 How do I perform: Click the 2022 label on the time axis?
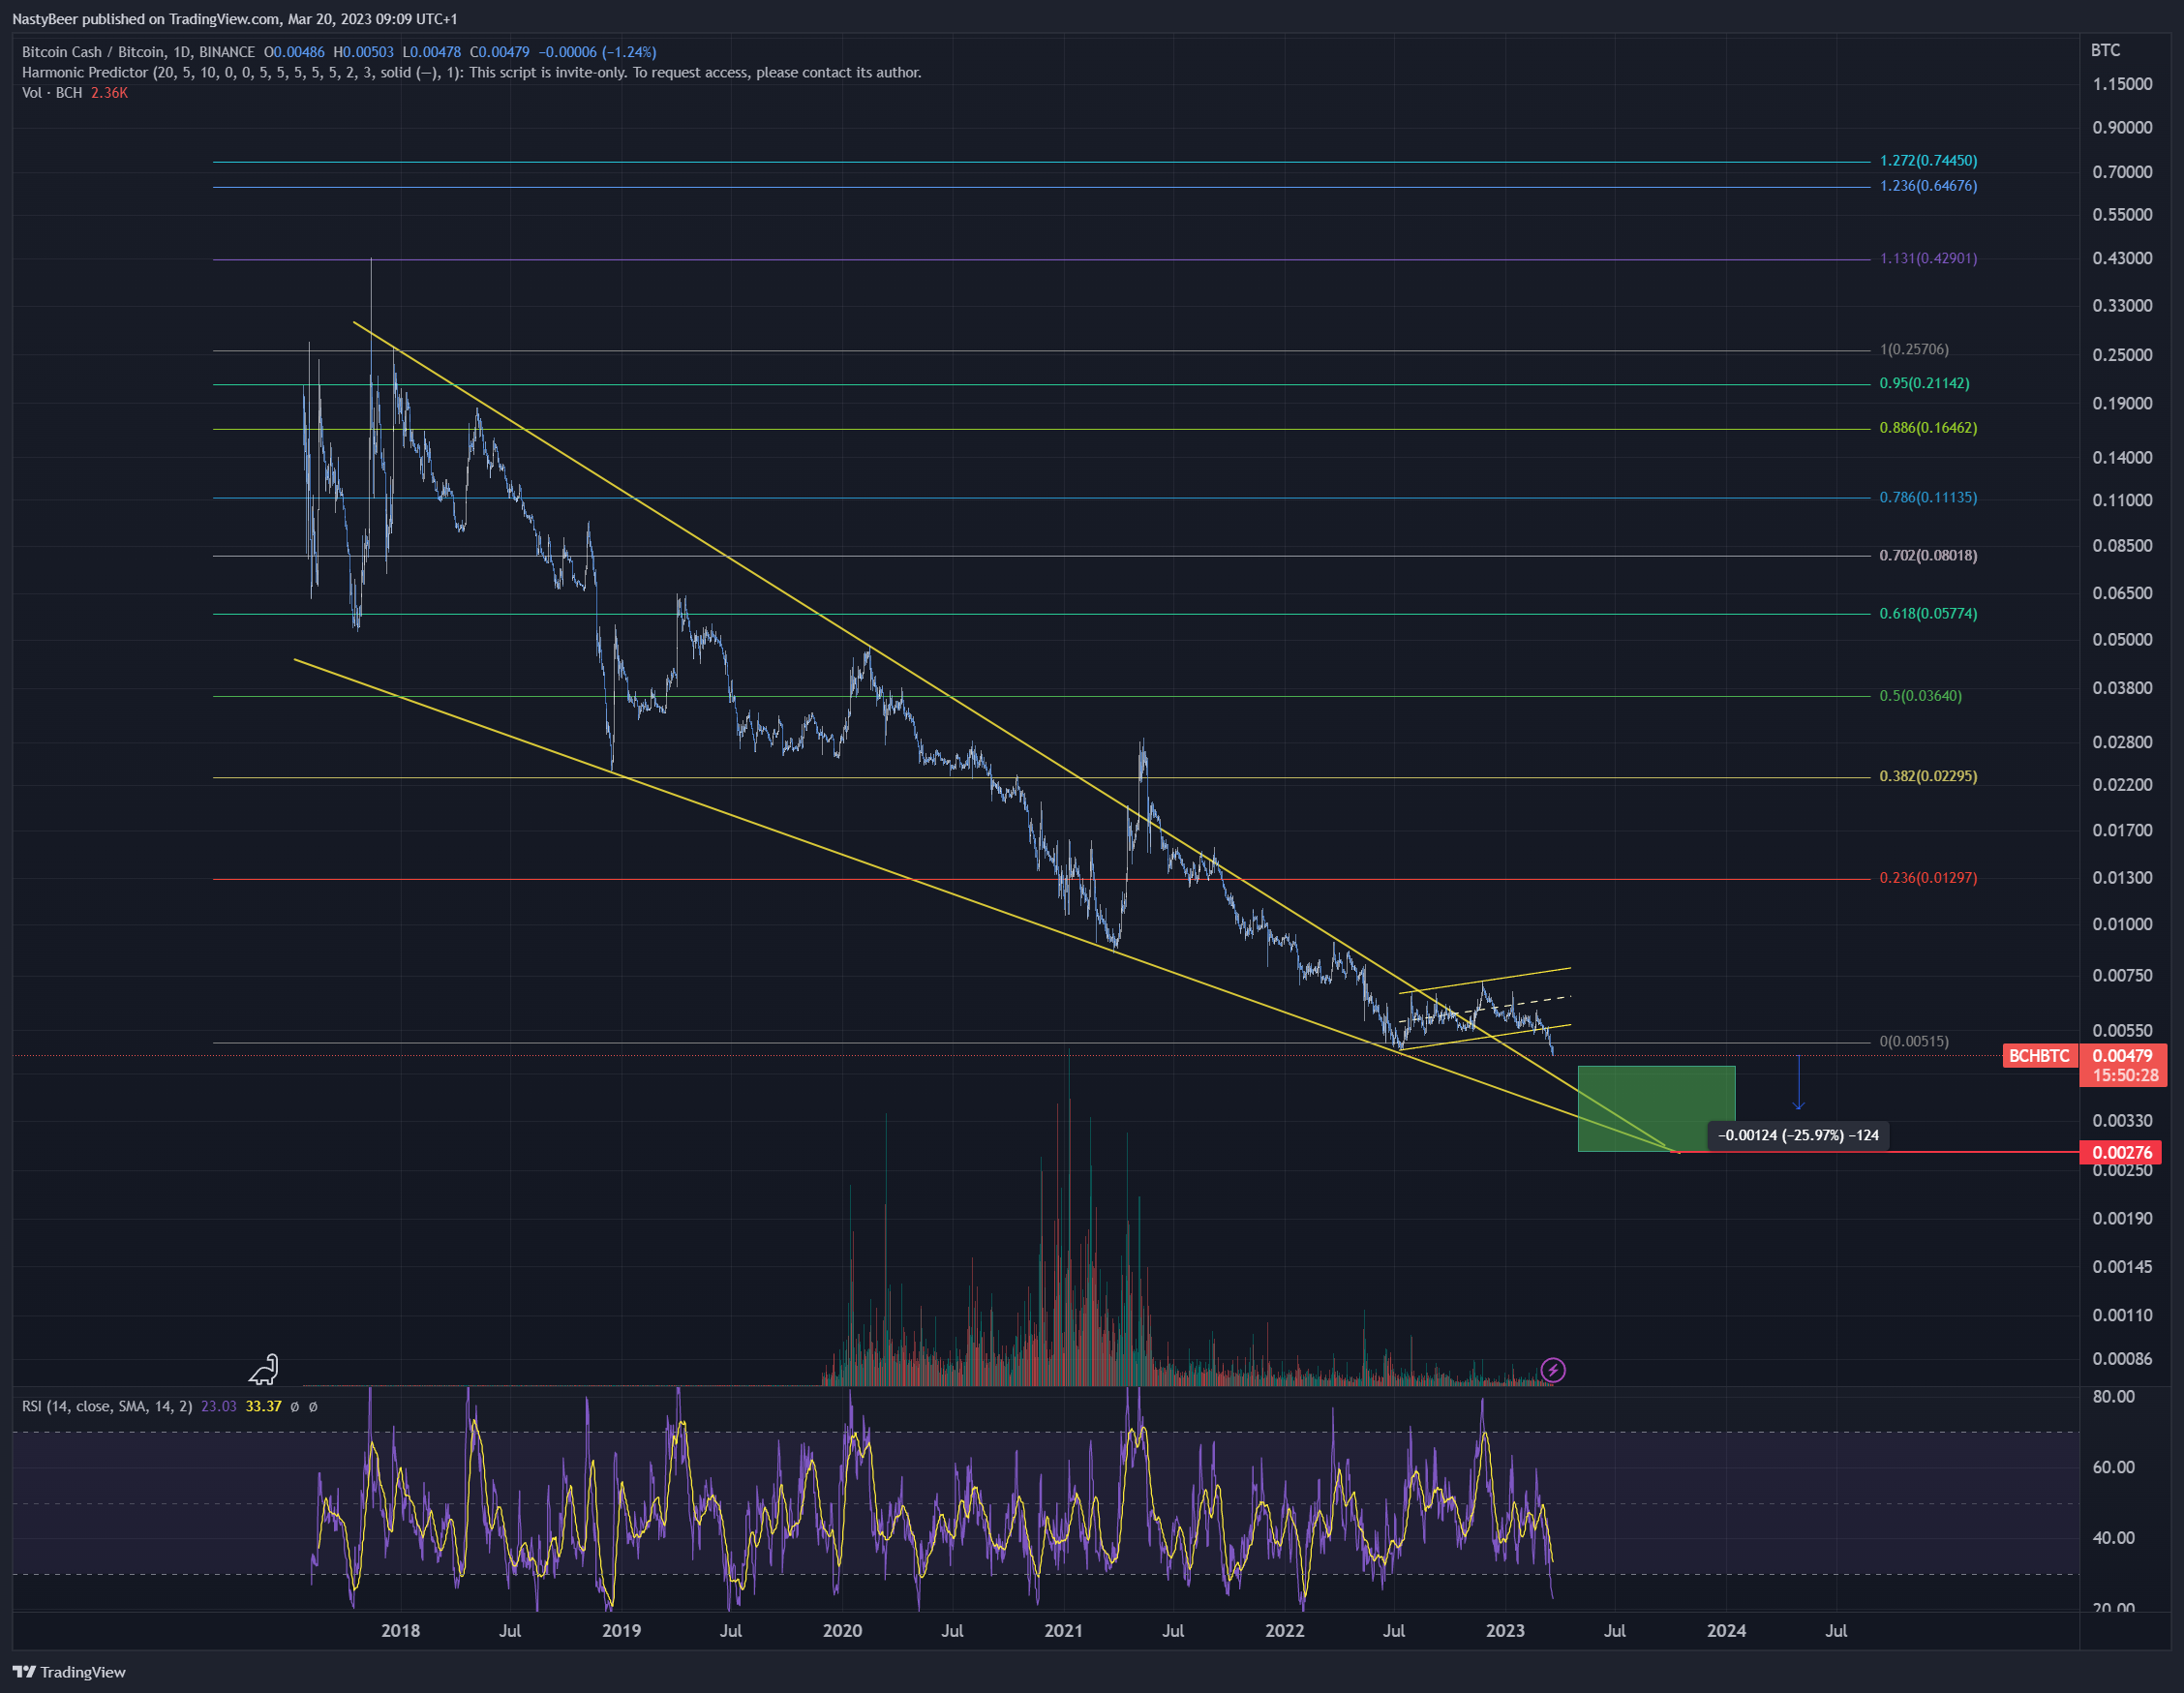[1284, 1630]
